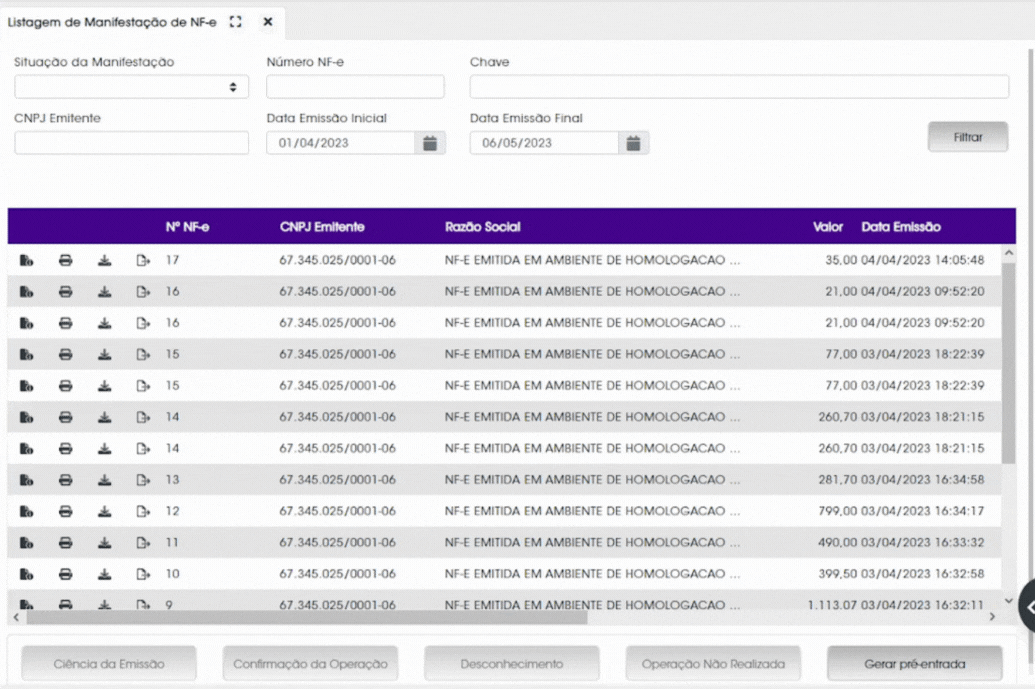Sort by Razão Social column header
The image size is (1035, 689).
click(x=483, y=227)
